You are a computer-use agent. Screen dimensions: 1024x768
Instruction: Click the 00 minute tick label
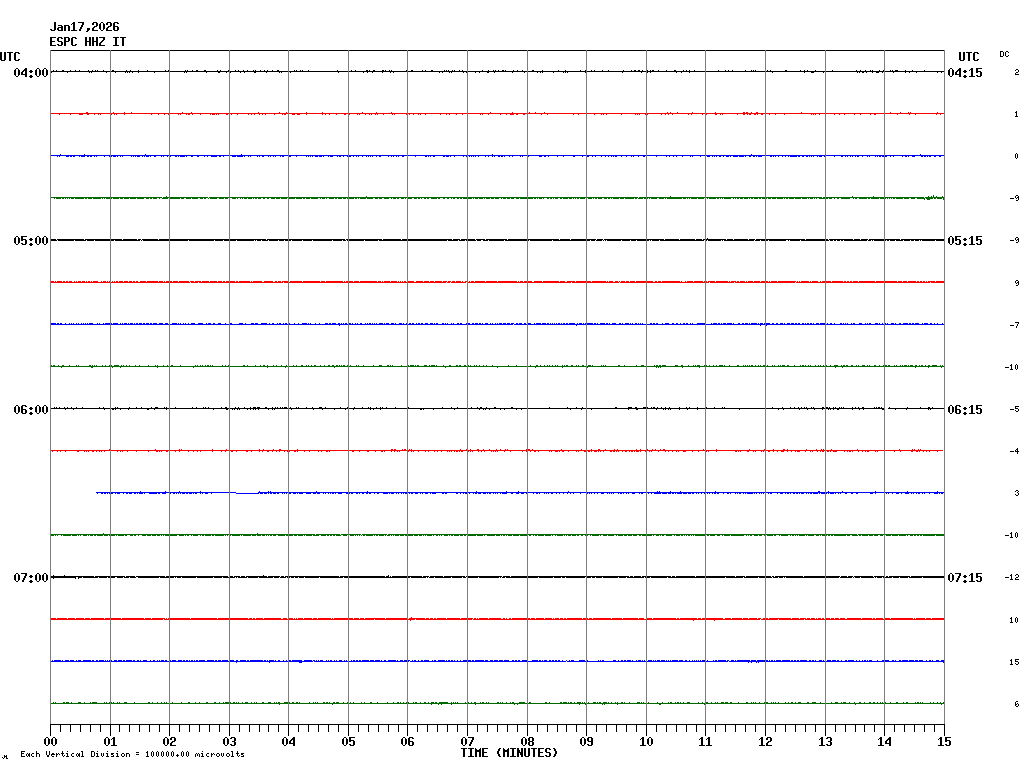tap(51, 742)
